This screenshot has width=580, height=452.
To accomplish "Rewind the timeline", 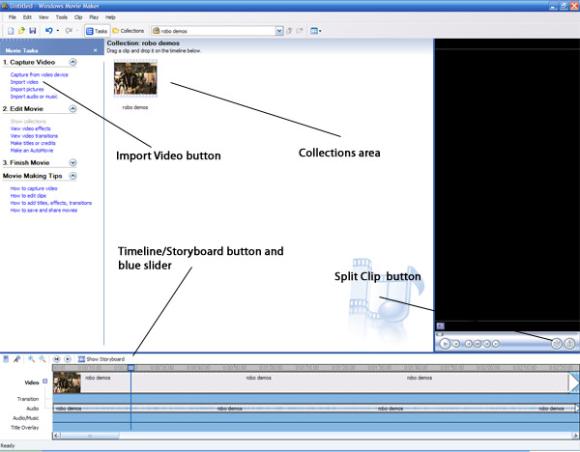I will tap(57, 359).
